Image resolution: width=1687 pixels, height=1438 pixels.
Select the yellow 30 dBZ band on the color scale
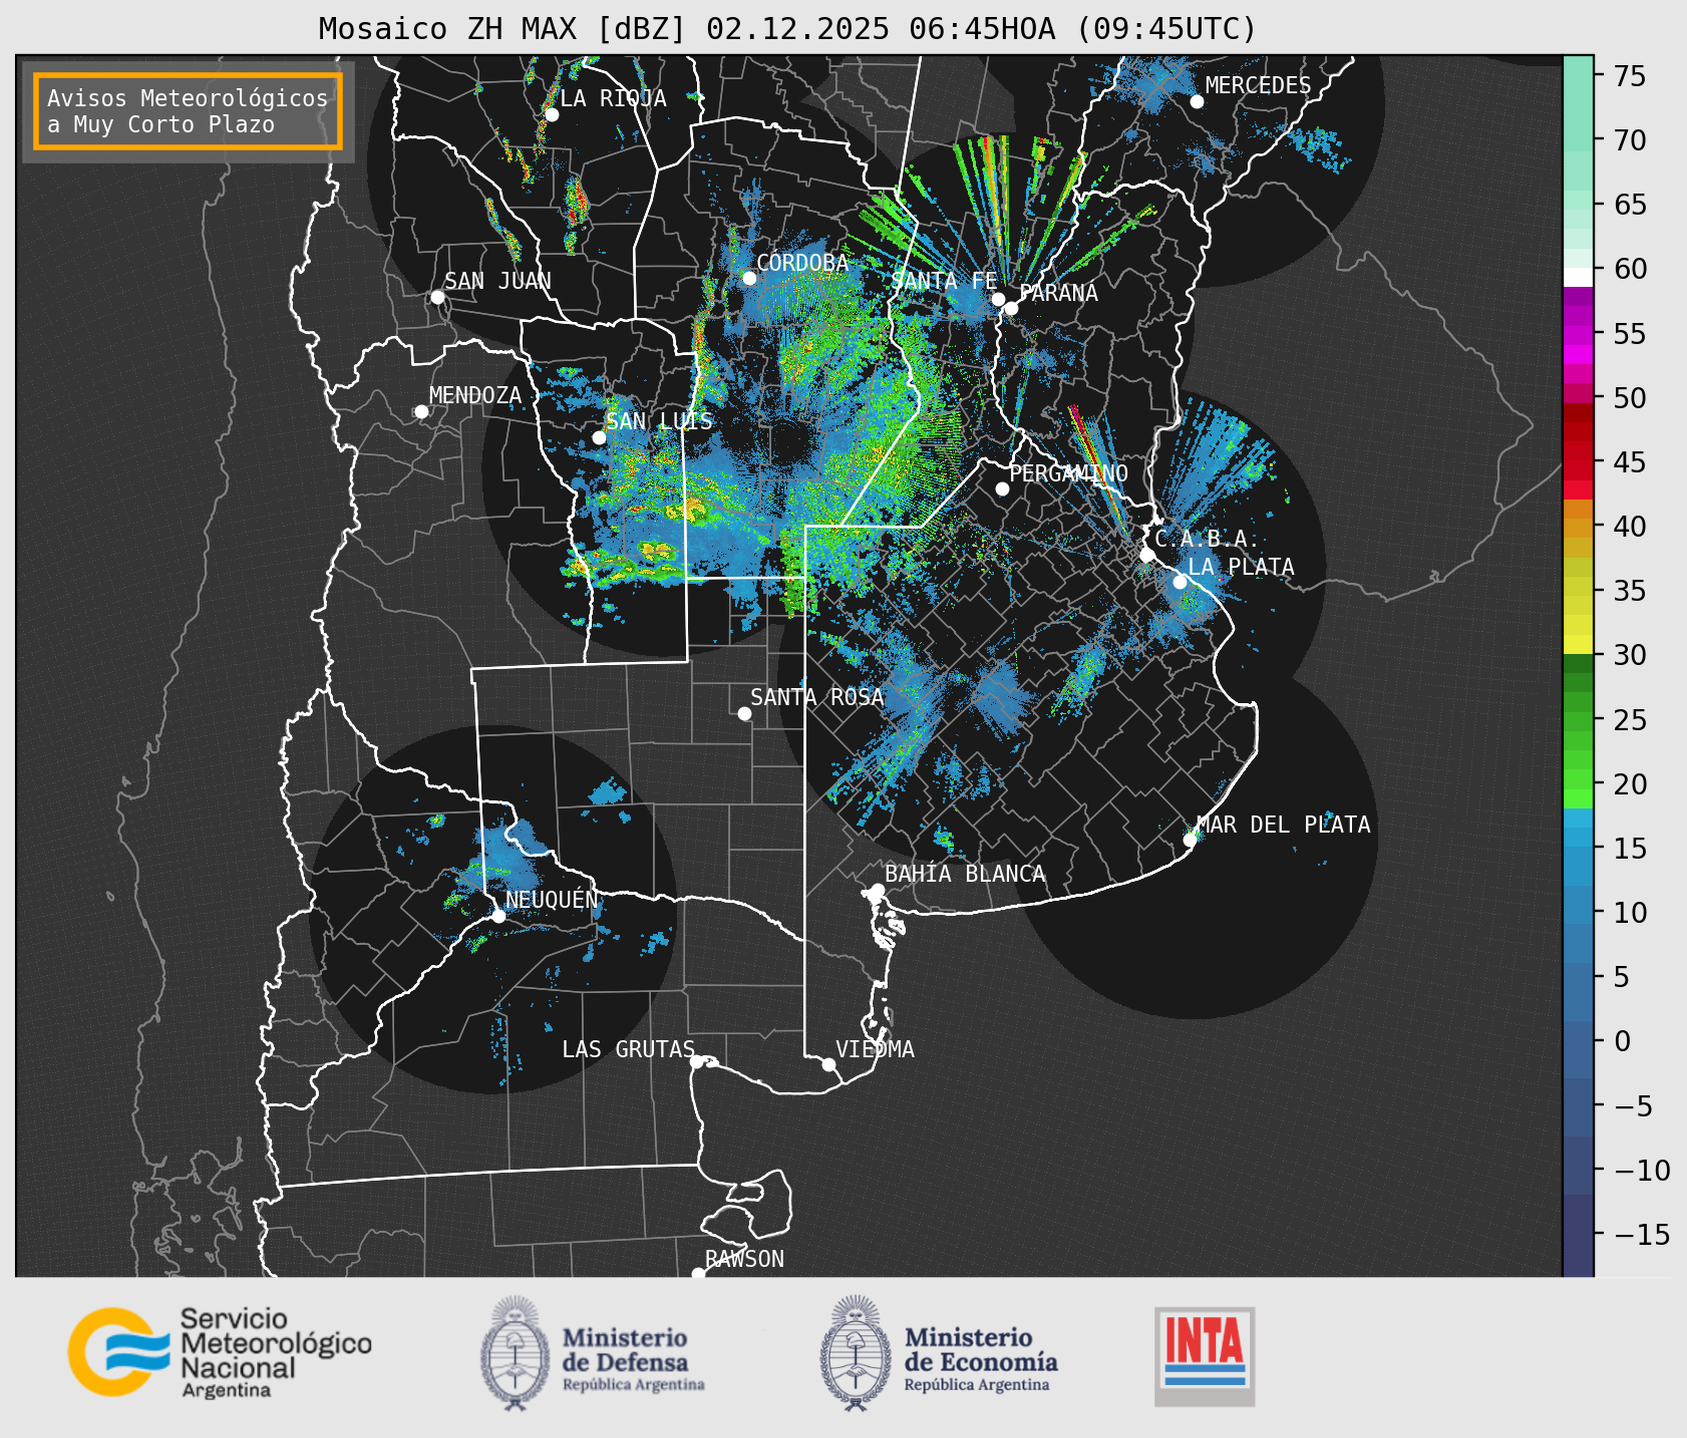pos(1578,644)
